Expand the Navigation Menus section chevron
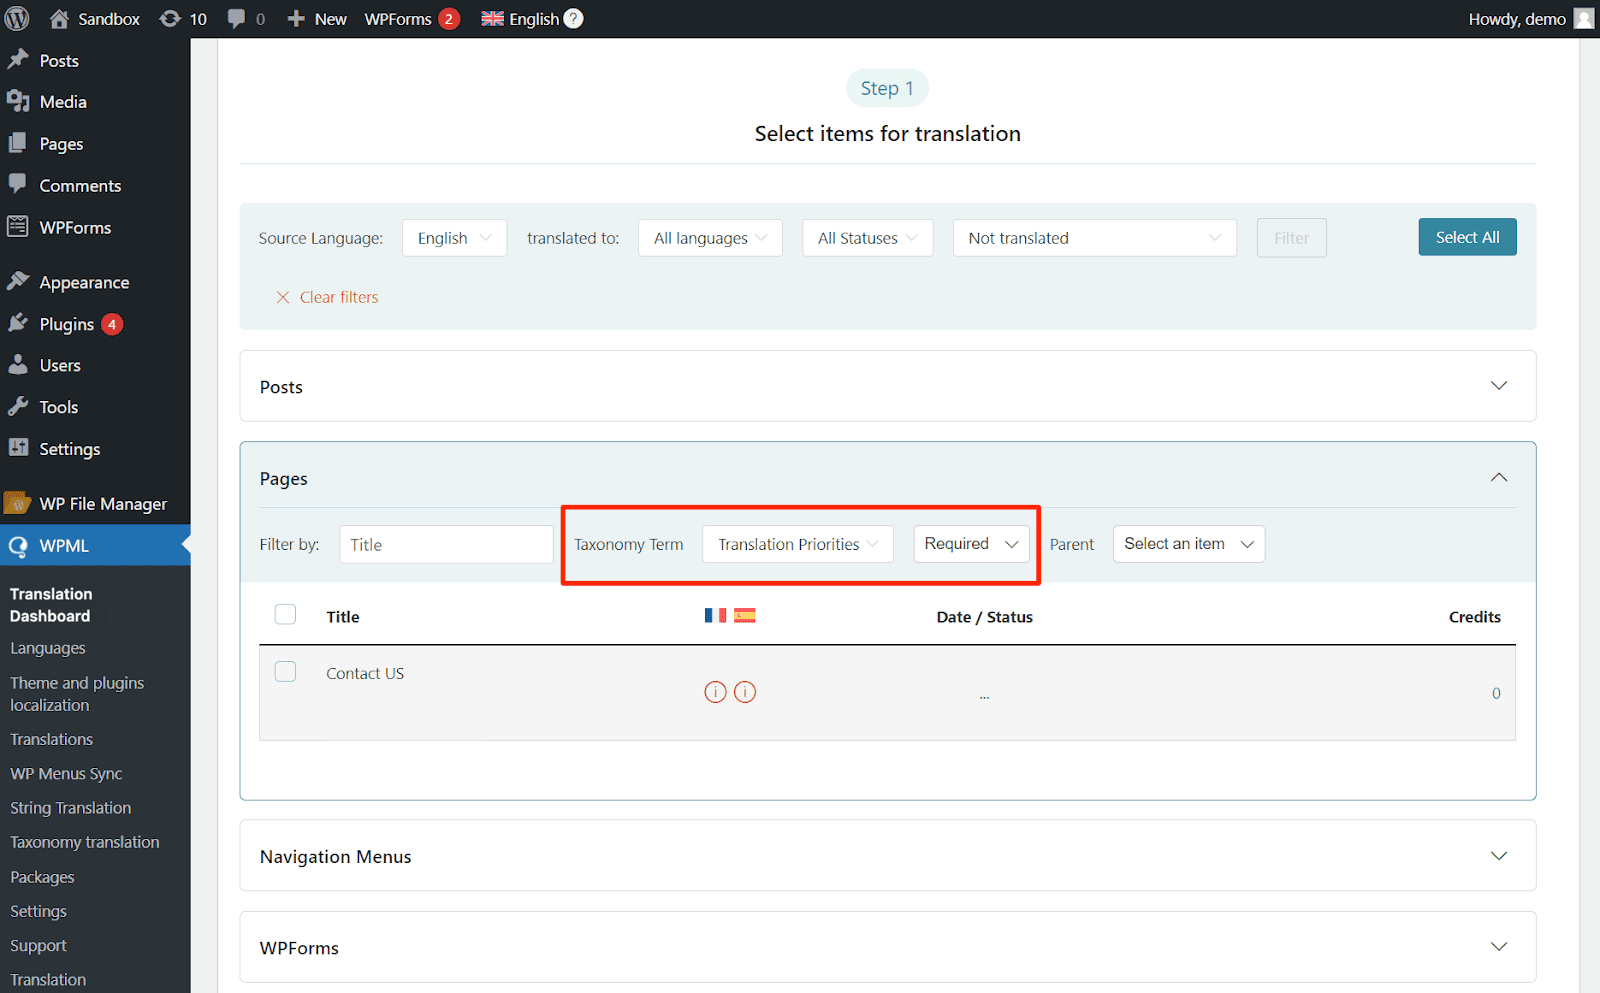The image size is (1600, 993). tap(1499, 856)
